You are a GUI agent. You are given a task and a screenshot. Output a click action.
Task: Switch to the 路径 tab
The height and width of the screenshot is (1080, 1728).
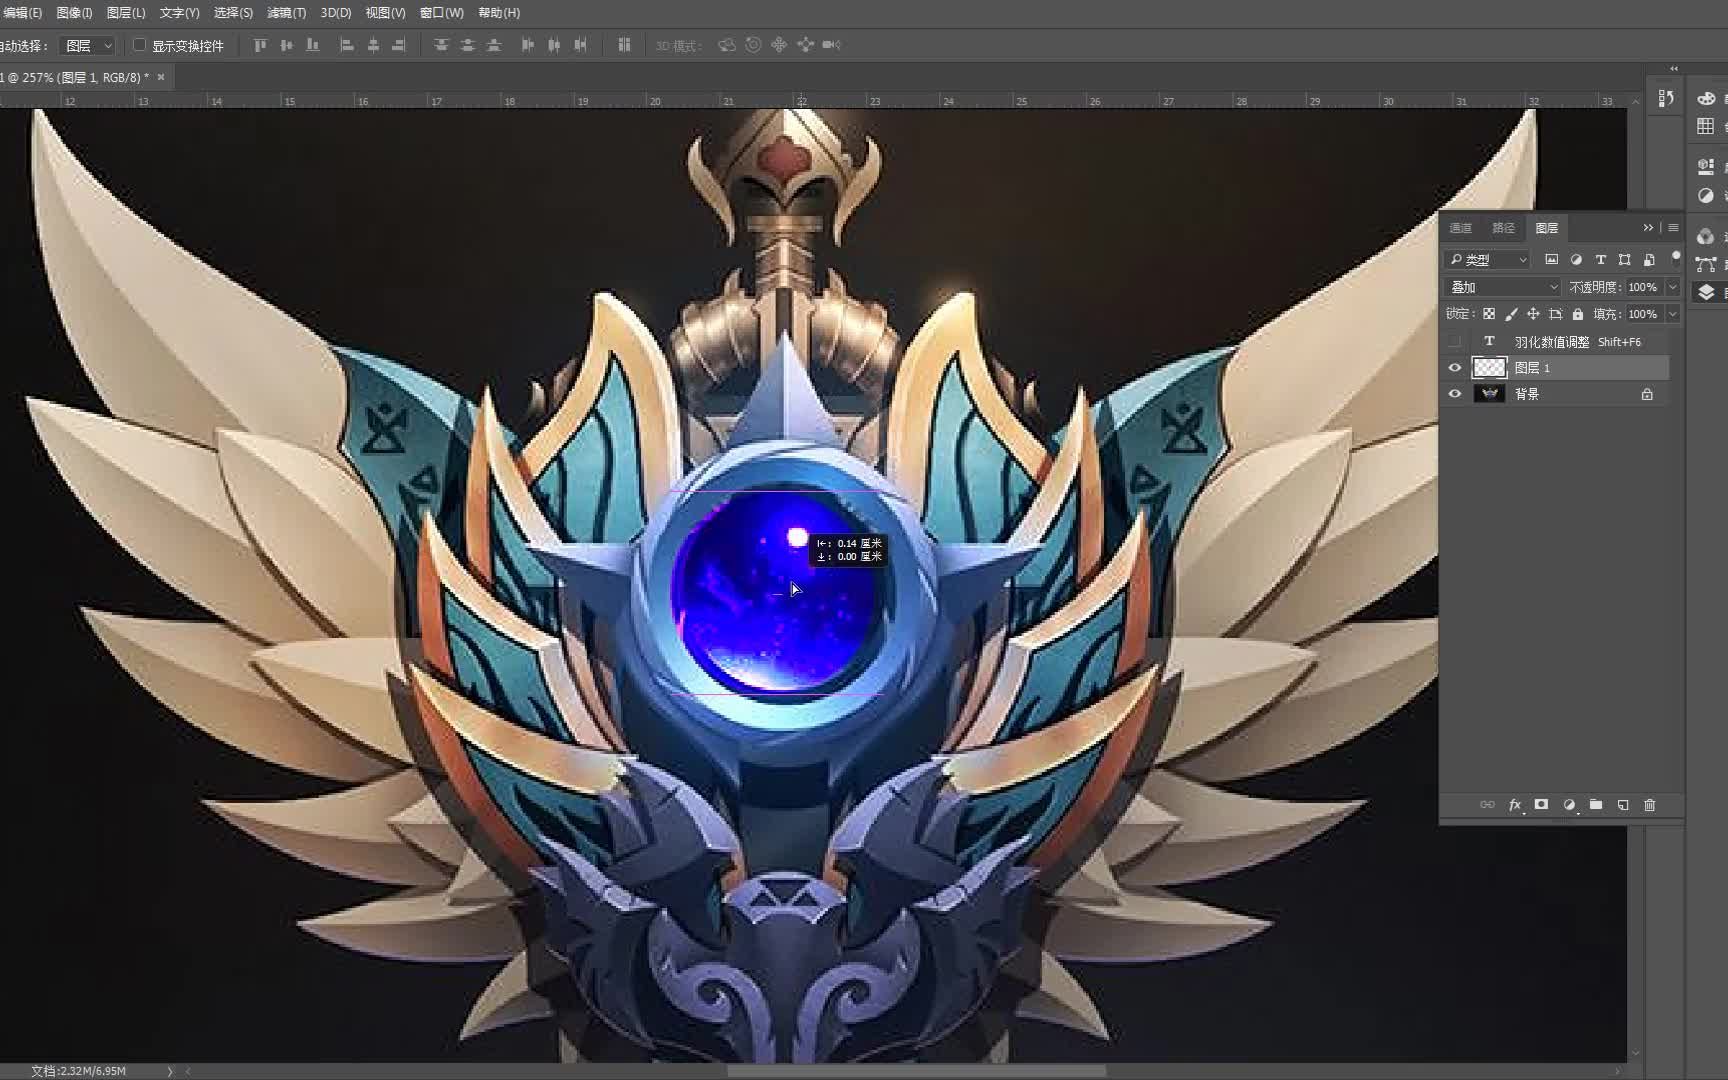1504,228
